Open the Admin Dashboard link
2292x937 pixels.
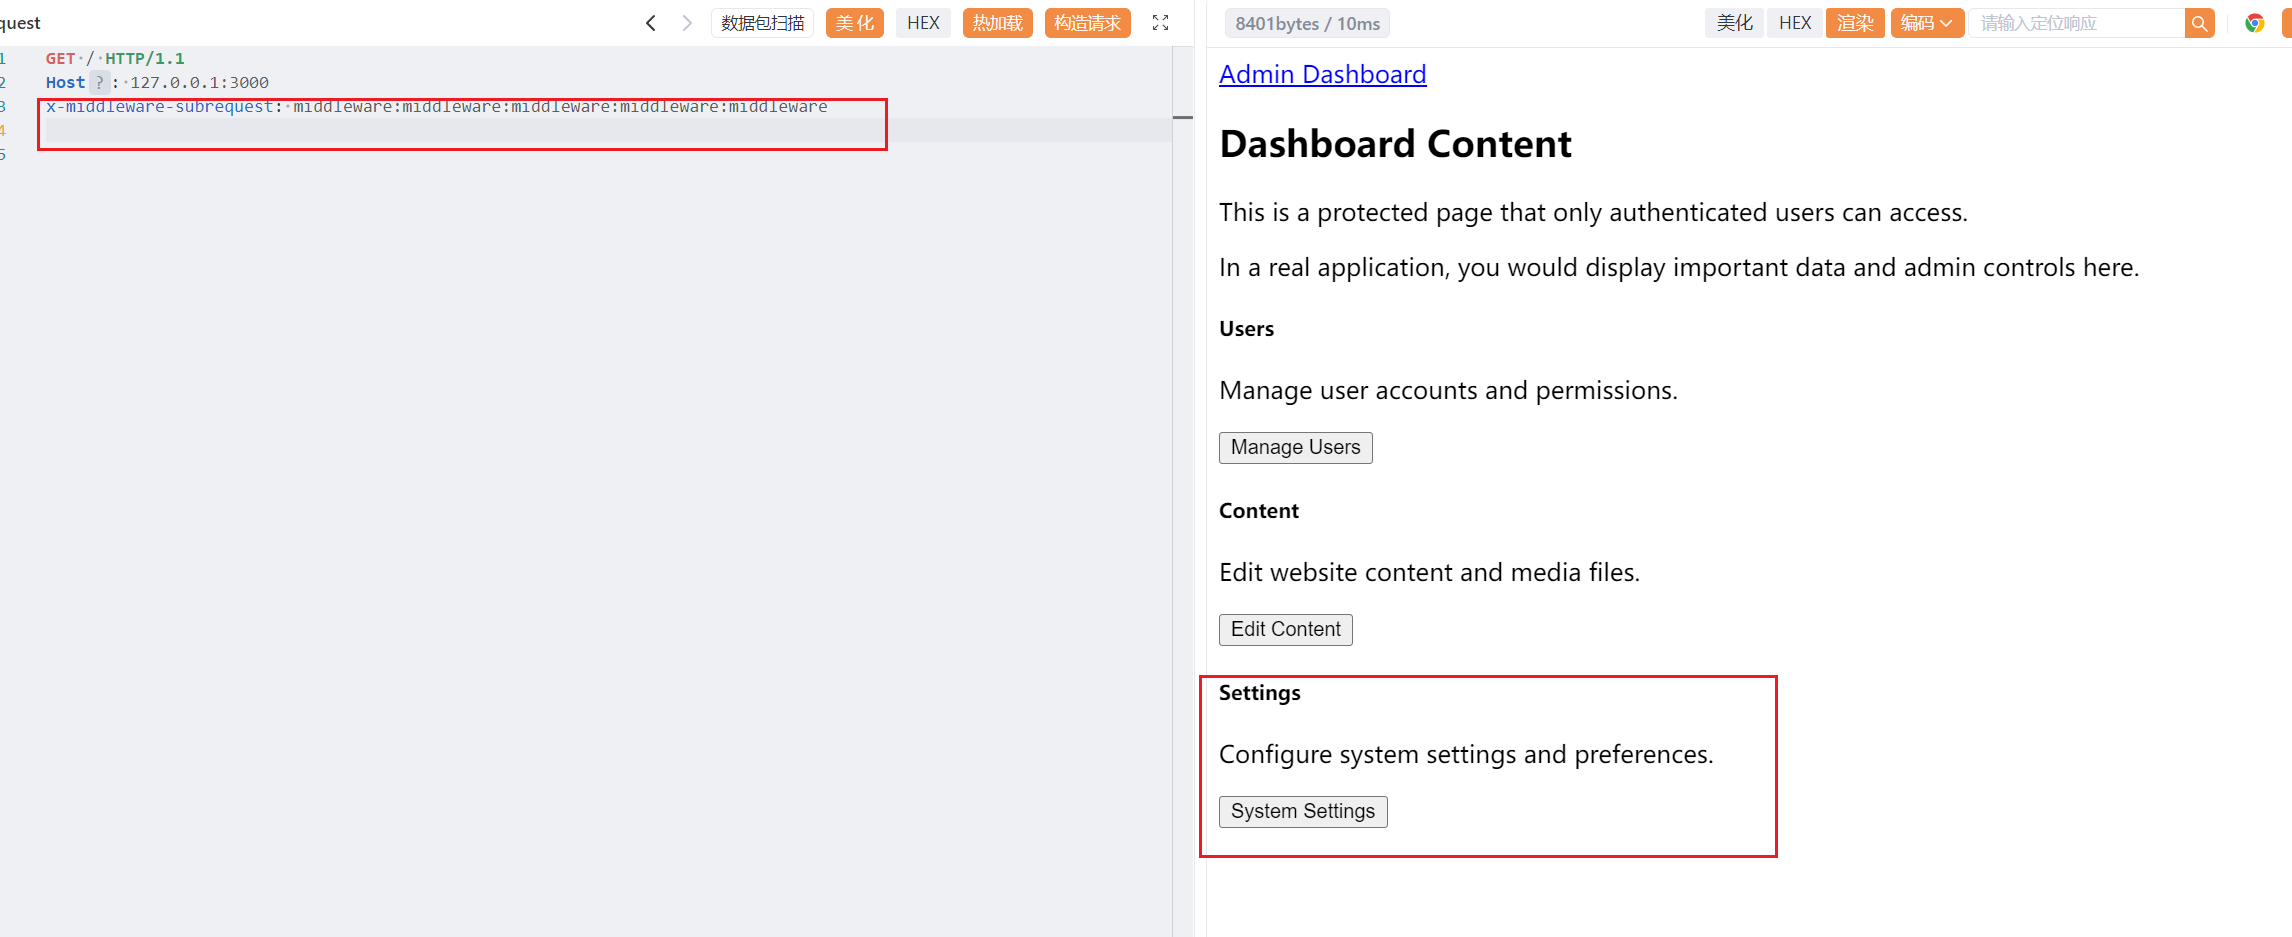[1322, 74]
